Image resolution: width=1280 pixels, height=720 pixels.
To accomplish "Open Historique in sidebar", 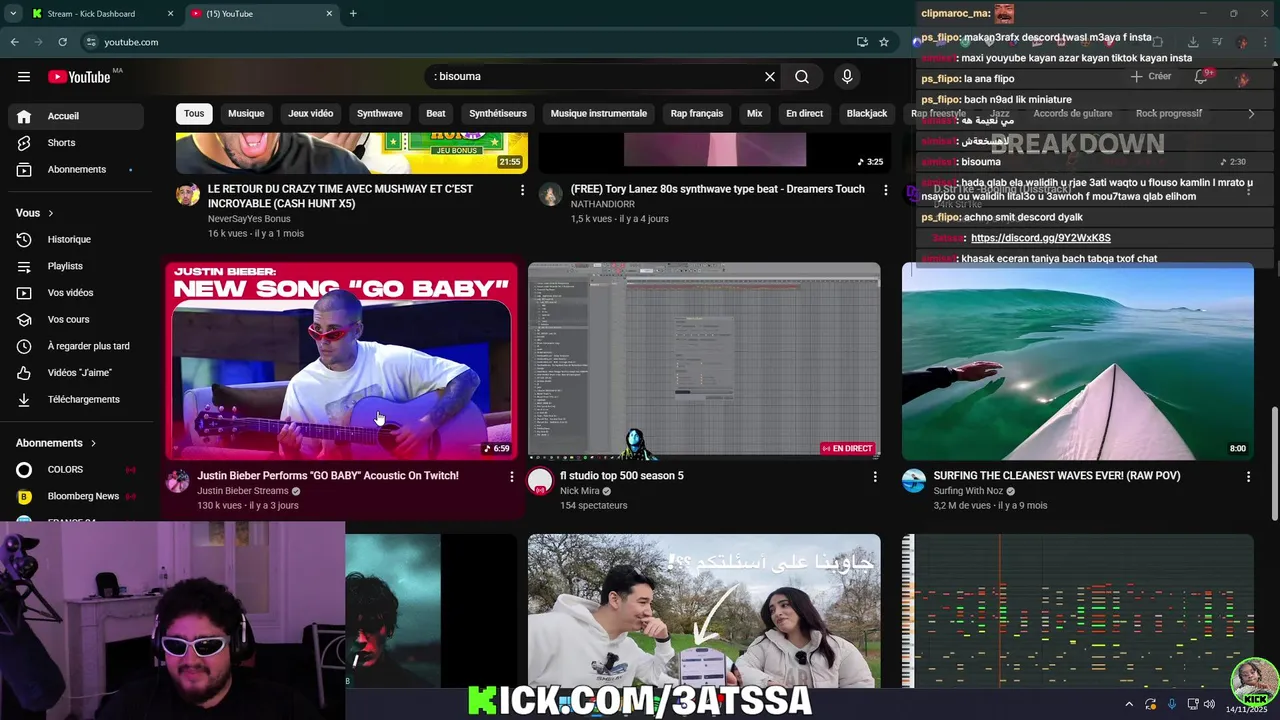I will tap(76, 240).
